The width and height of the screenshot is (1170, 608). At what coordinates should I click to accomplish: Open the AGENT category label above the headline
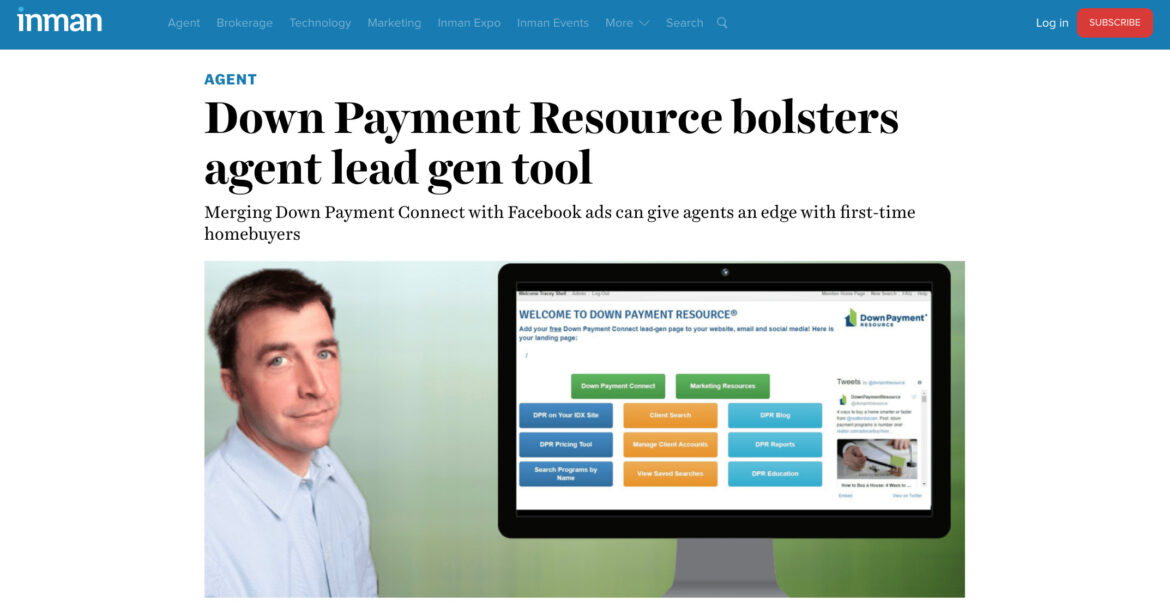(x=231, y=79)
